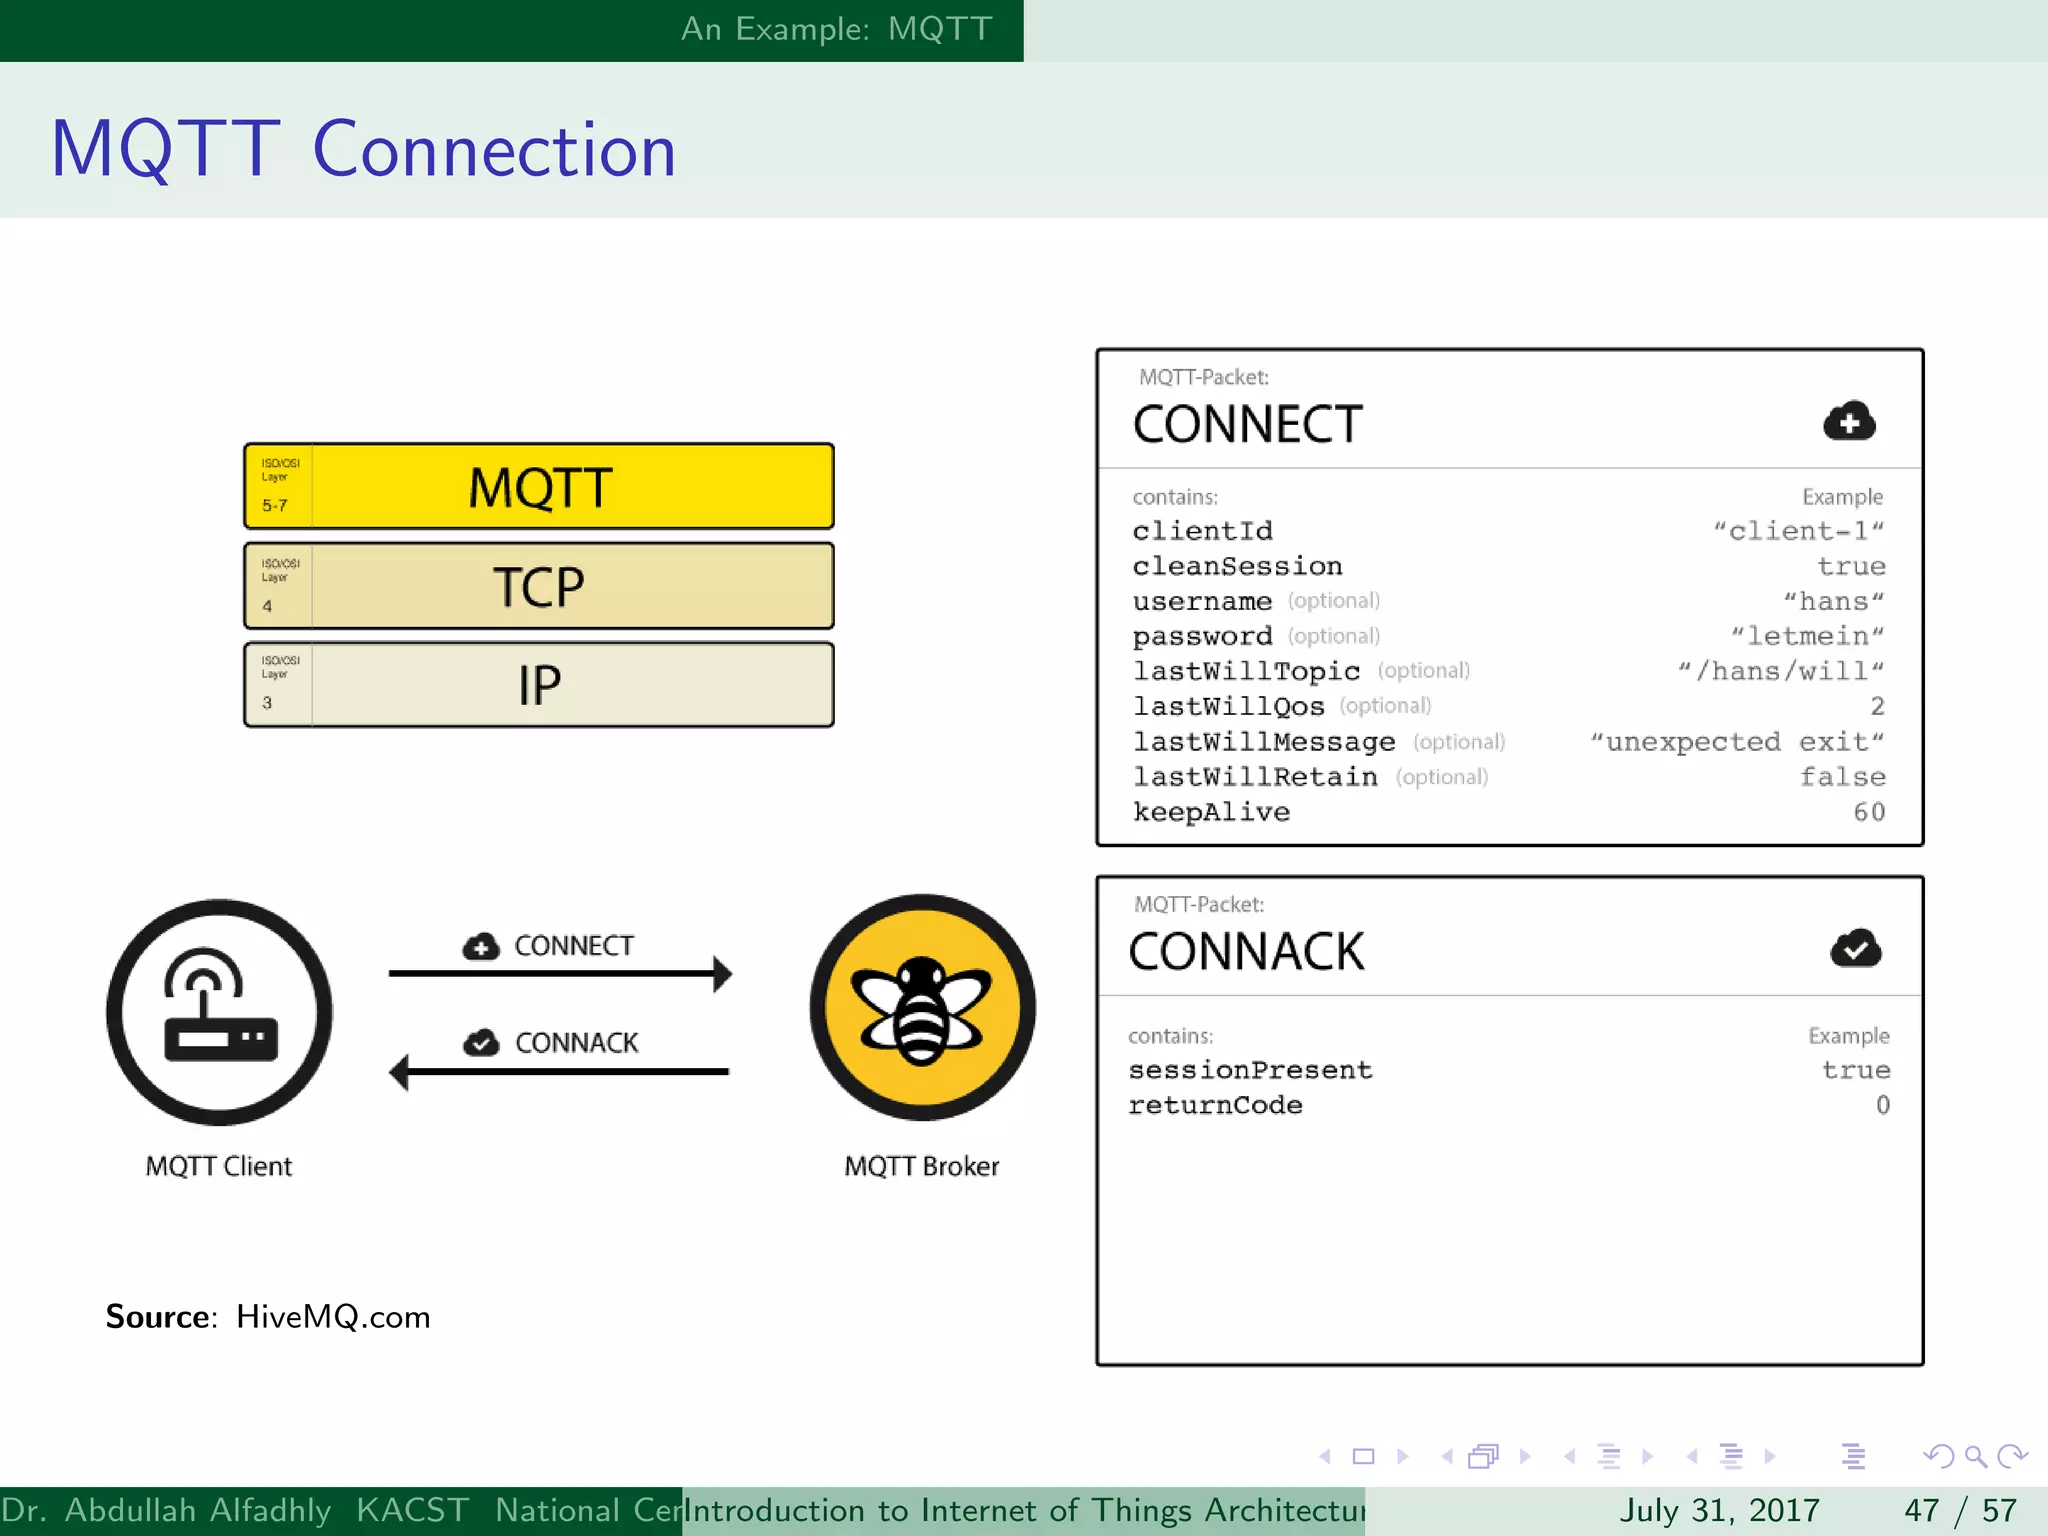Click the 'lastWillQos' field name

[x=1229, y=706]
